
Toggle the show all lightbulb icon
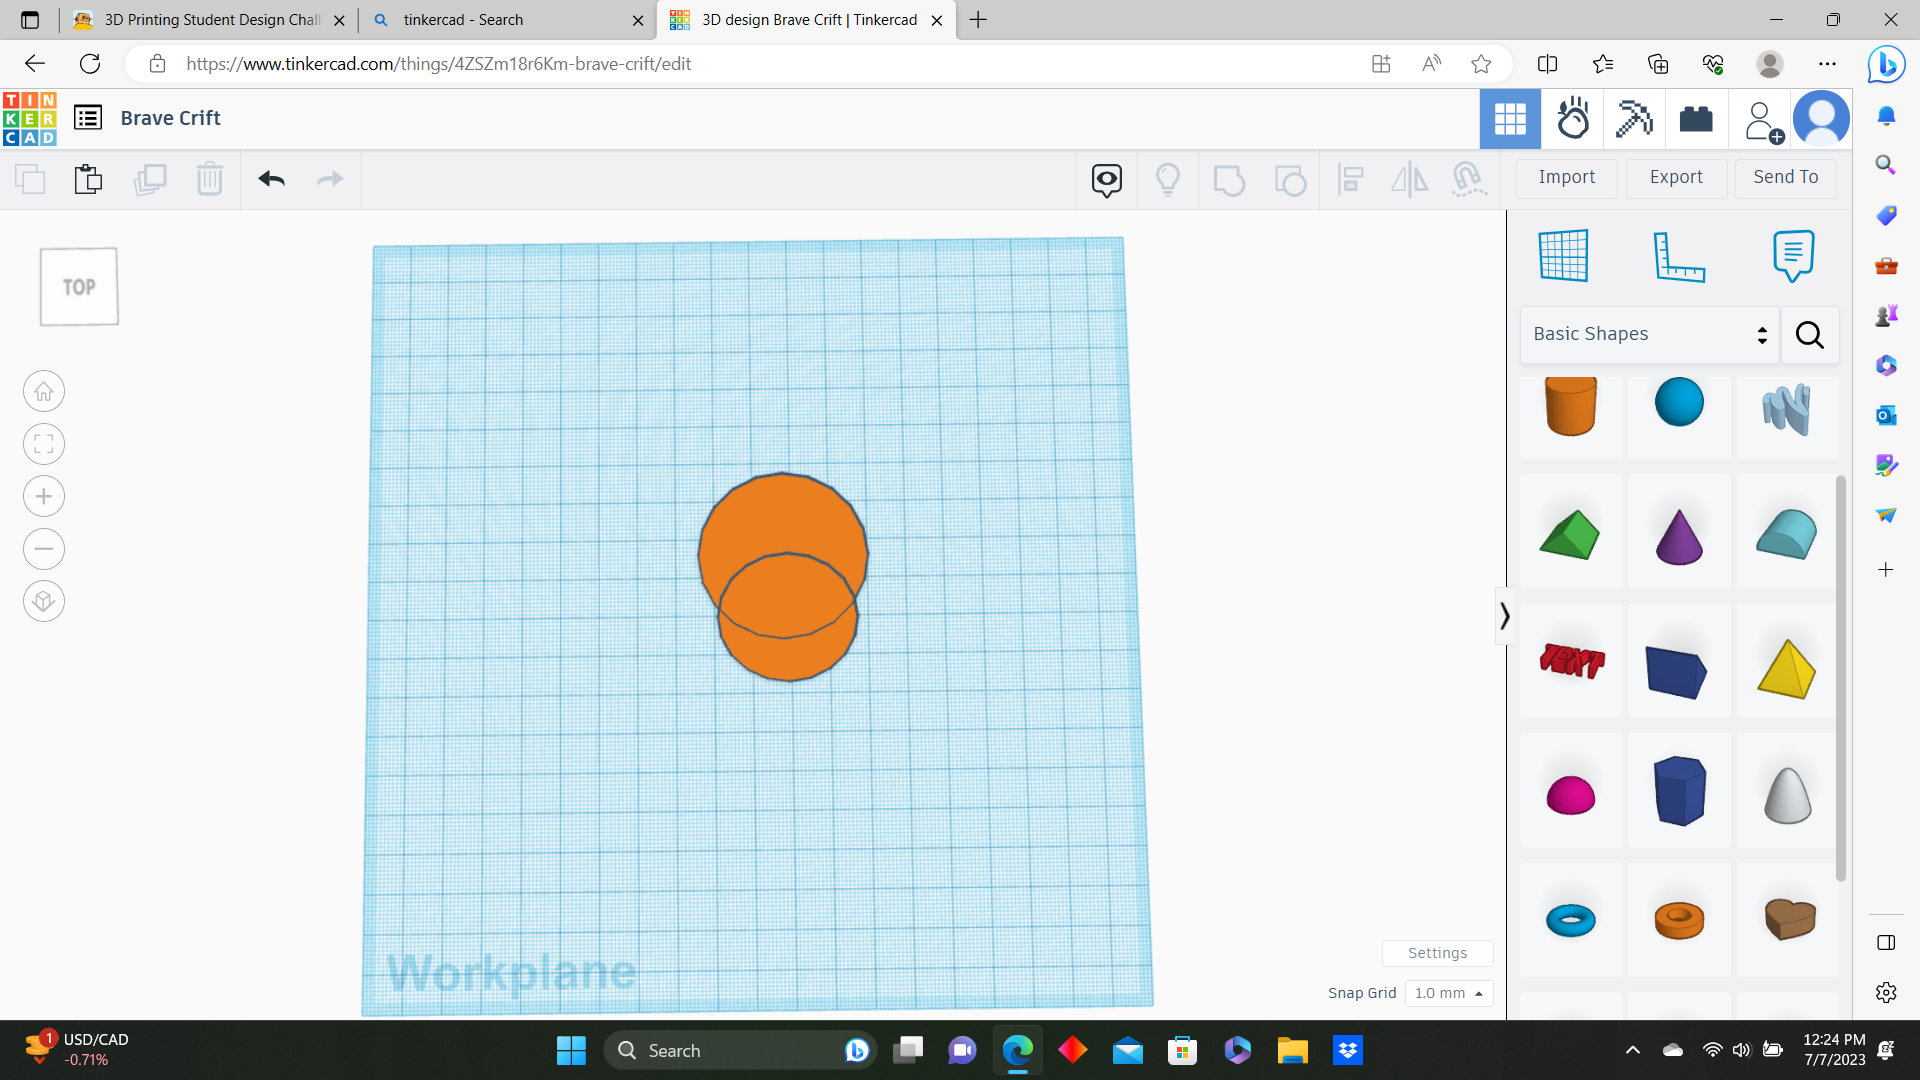click(1168, 180)
